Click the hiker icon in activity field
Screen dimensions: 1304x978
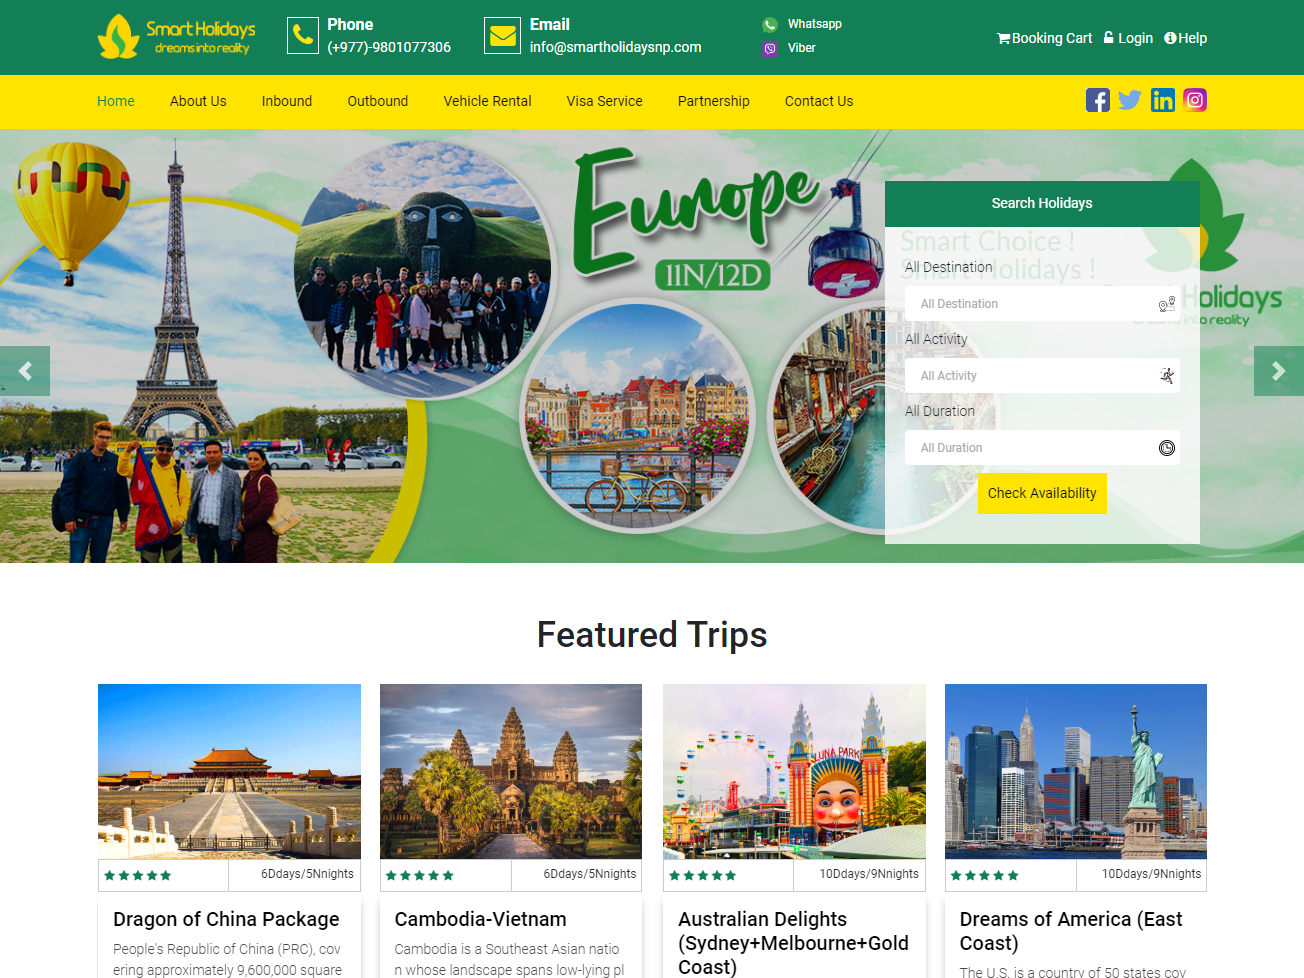pos(1167,376)
